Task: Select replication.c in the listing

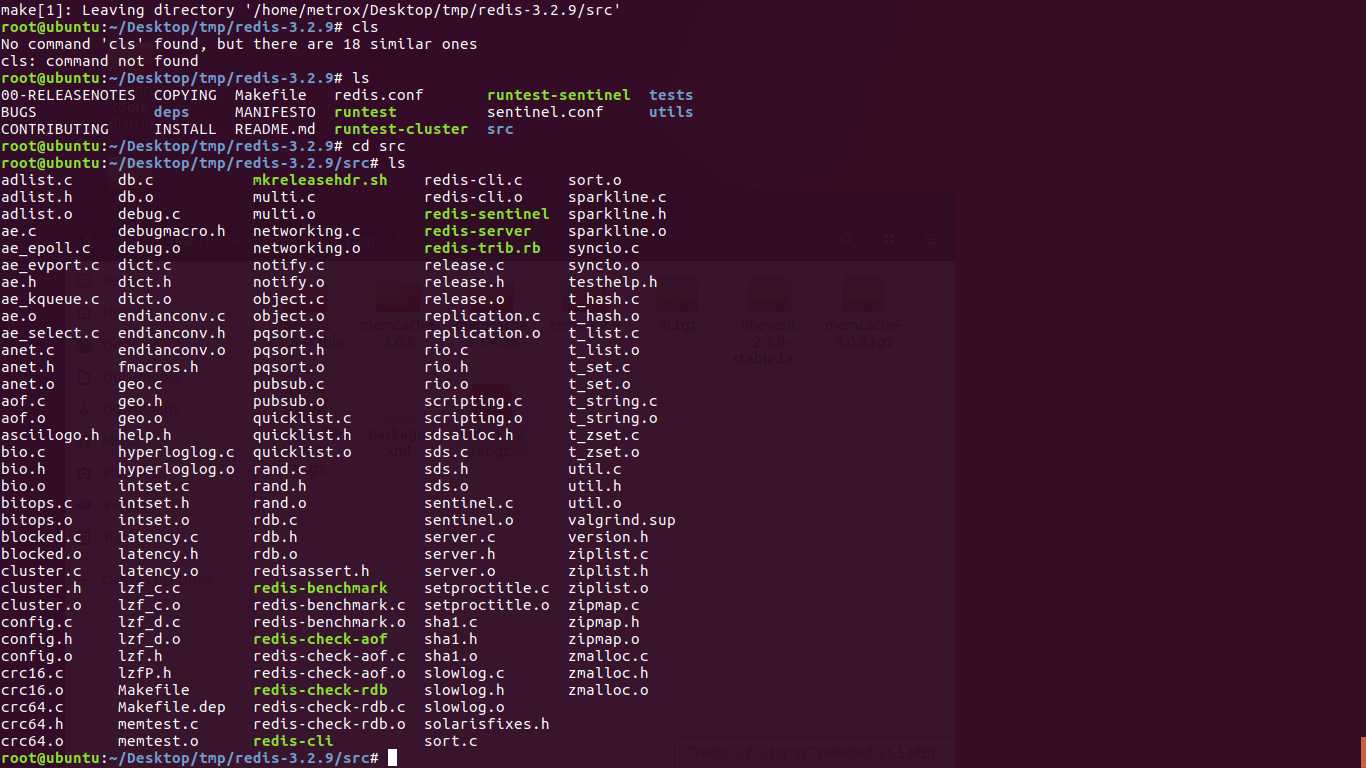Action: pyautogui.click(x=482, y=316)
